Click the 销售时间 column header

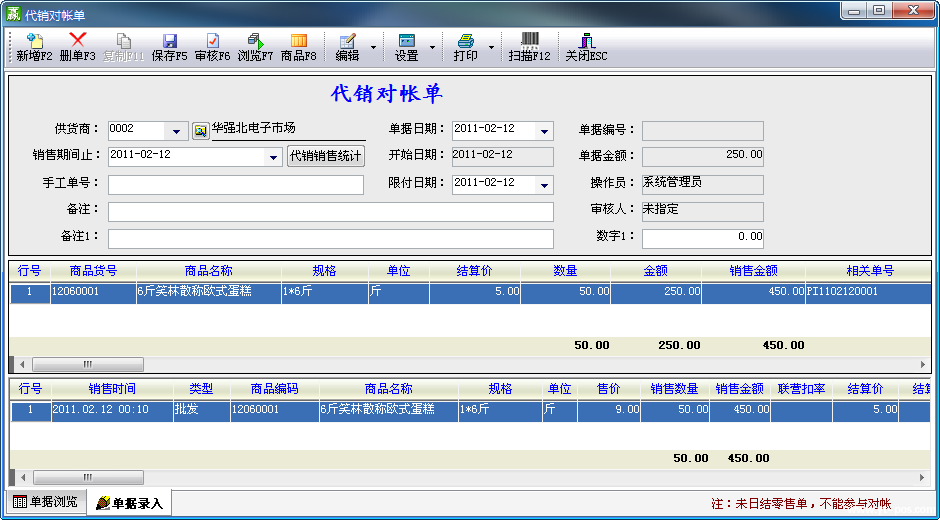pyautogui.click(x=112, y=389)
